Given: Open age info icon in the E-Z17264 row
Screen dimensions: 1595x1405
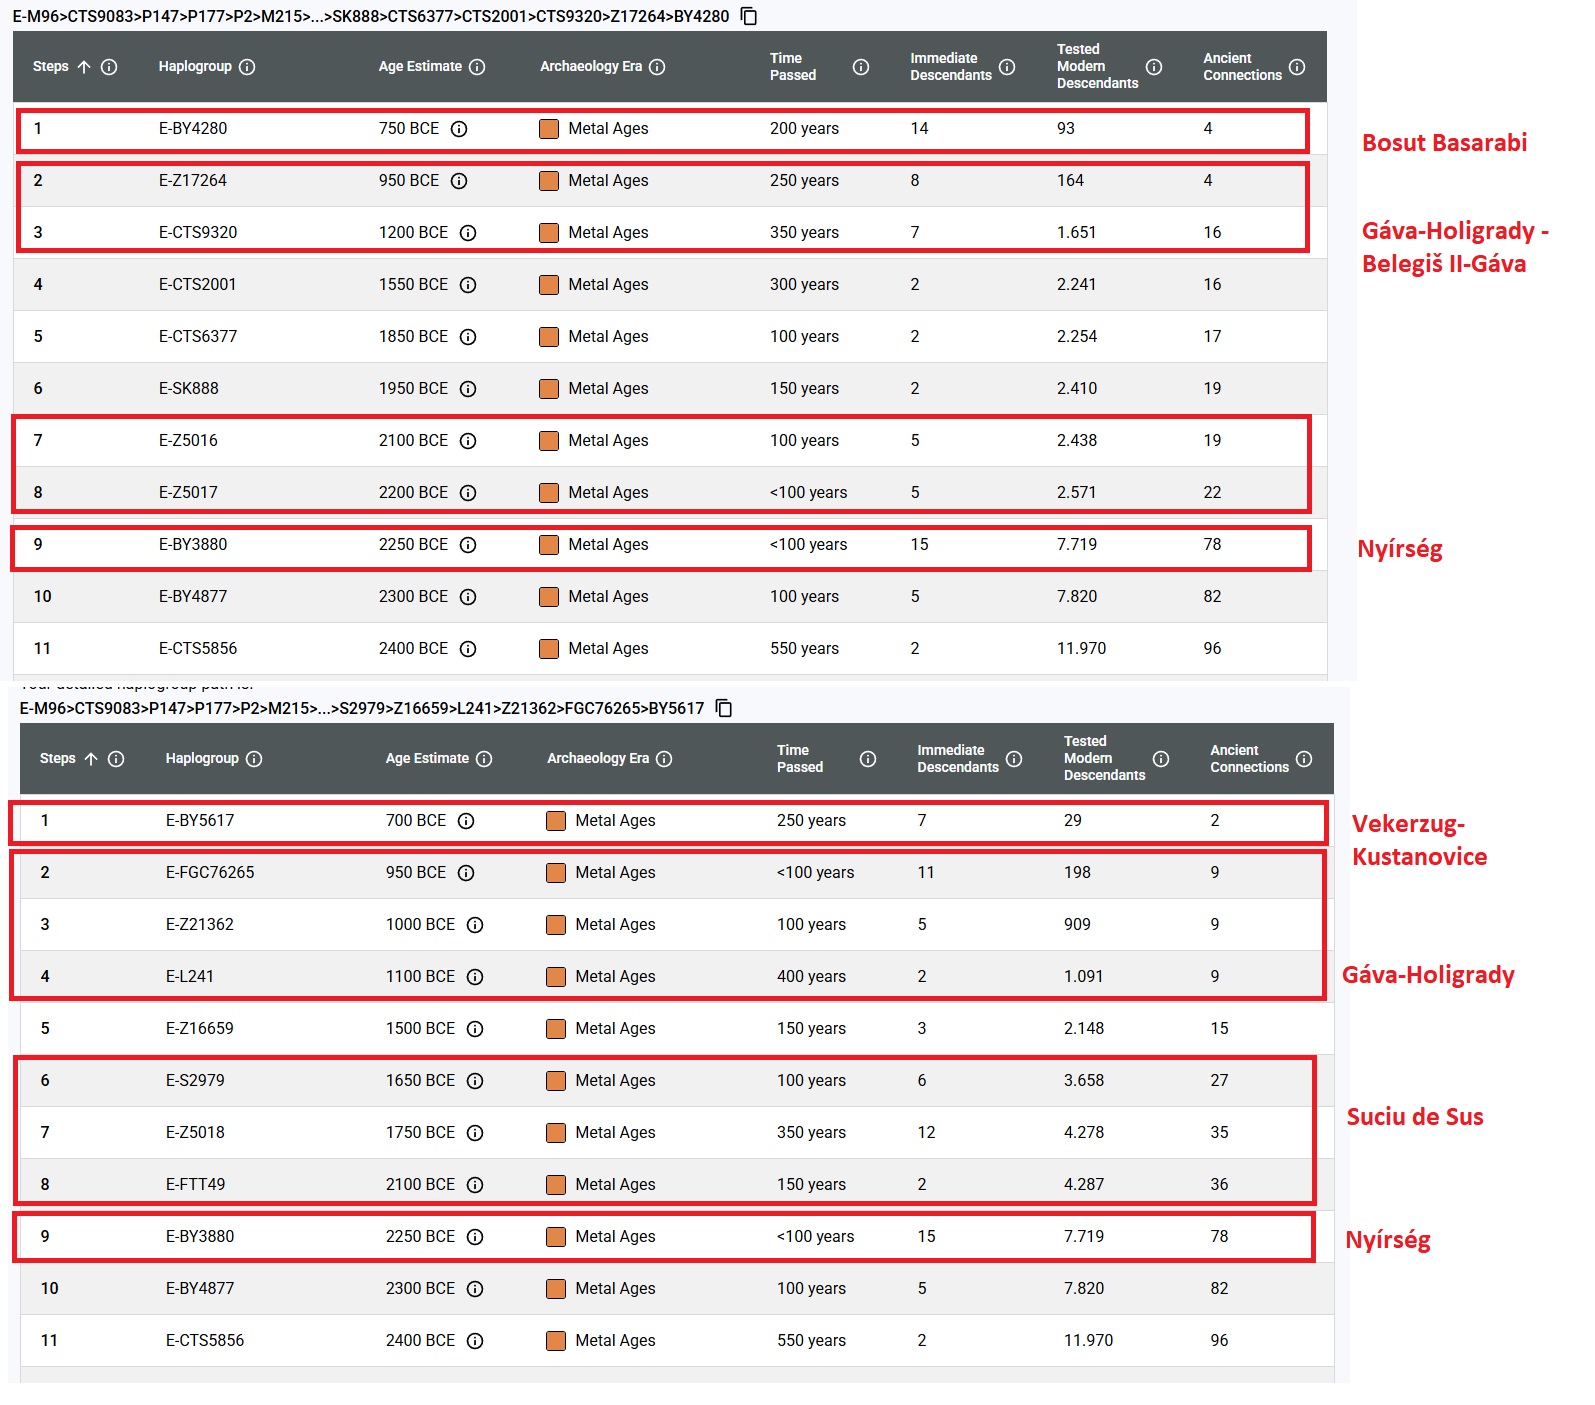Looking at the screenshot, I should coord(459,181).
